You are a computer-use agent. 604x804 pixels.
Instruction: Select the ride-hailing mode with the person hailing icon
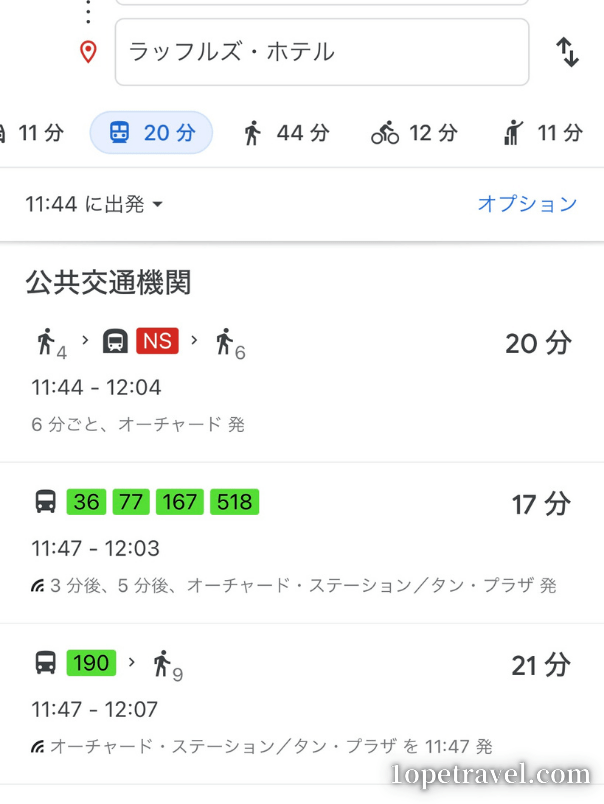[x=543, y=133]
